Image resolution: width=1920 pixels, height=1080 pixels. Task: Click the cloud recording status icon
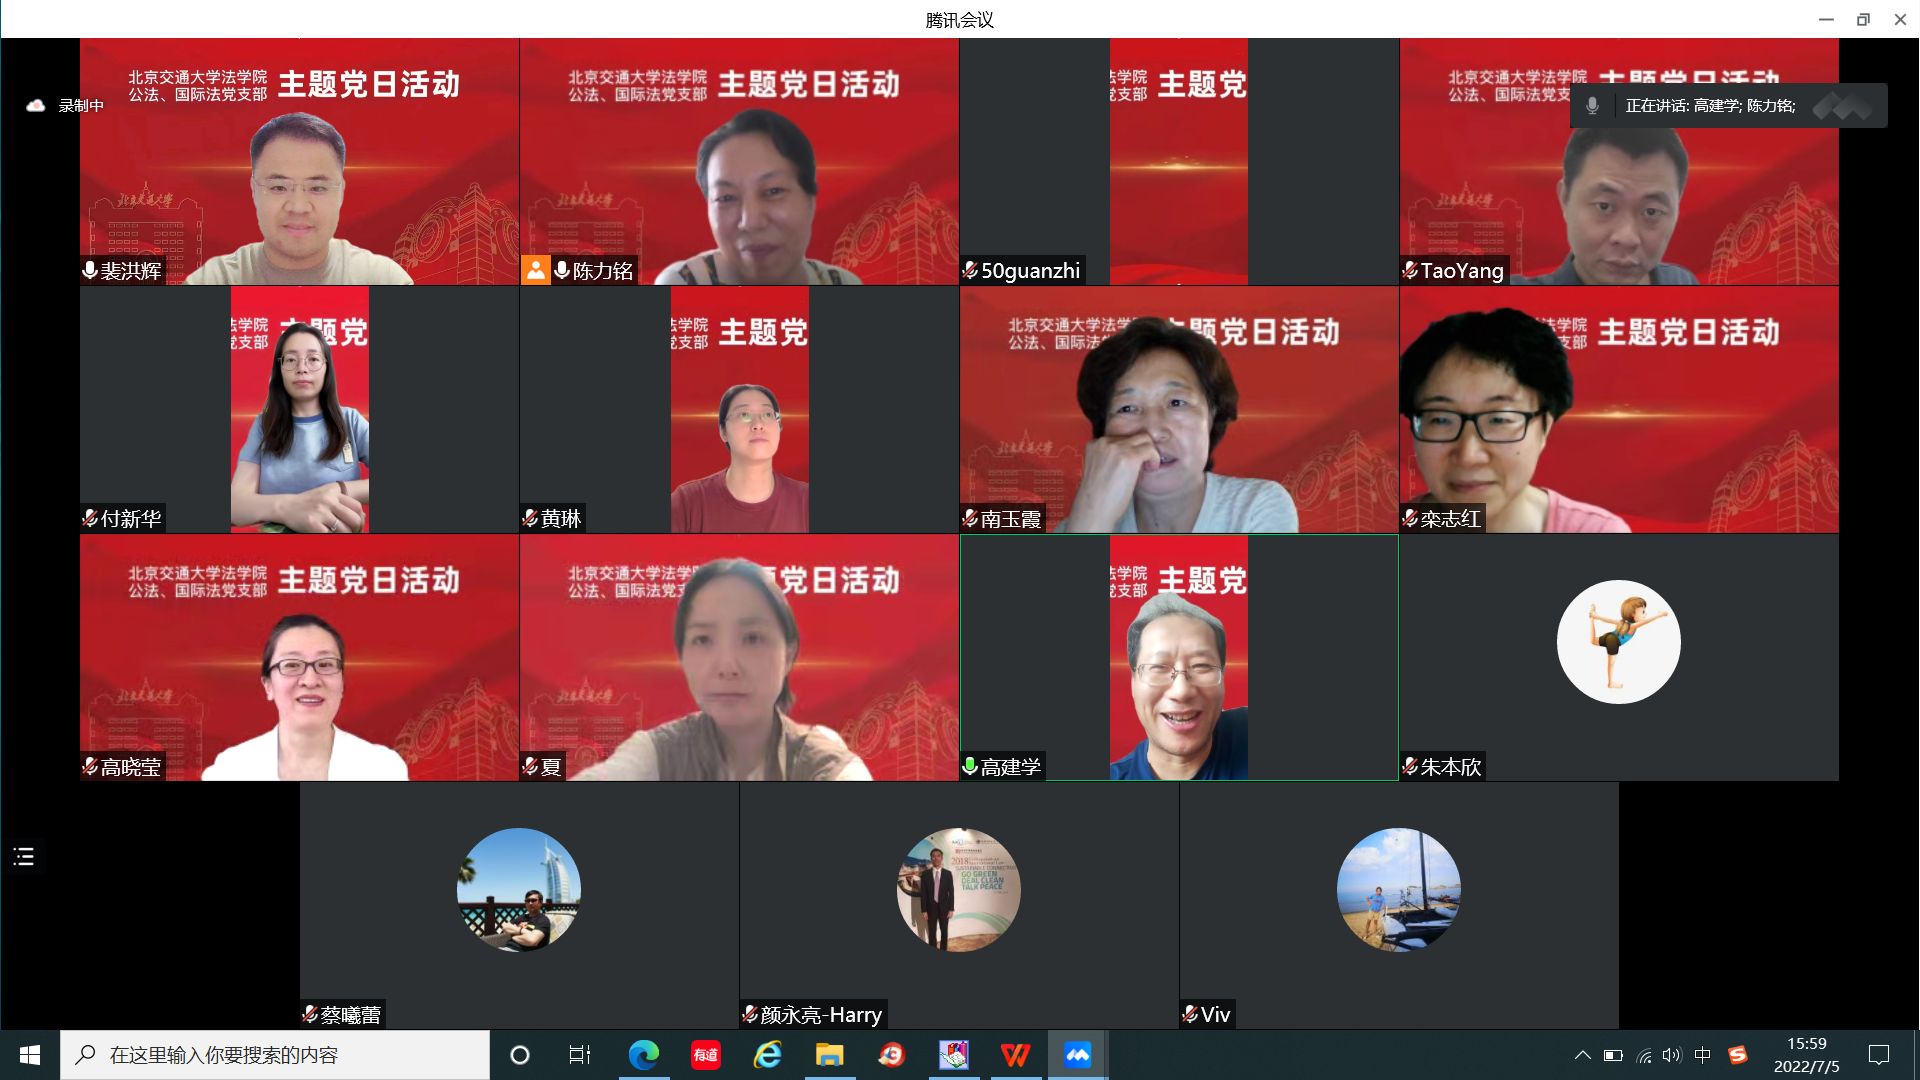coord(36,105)
